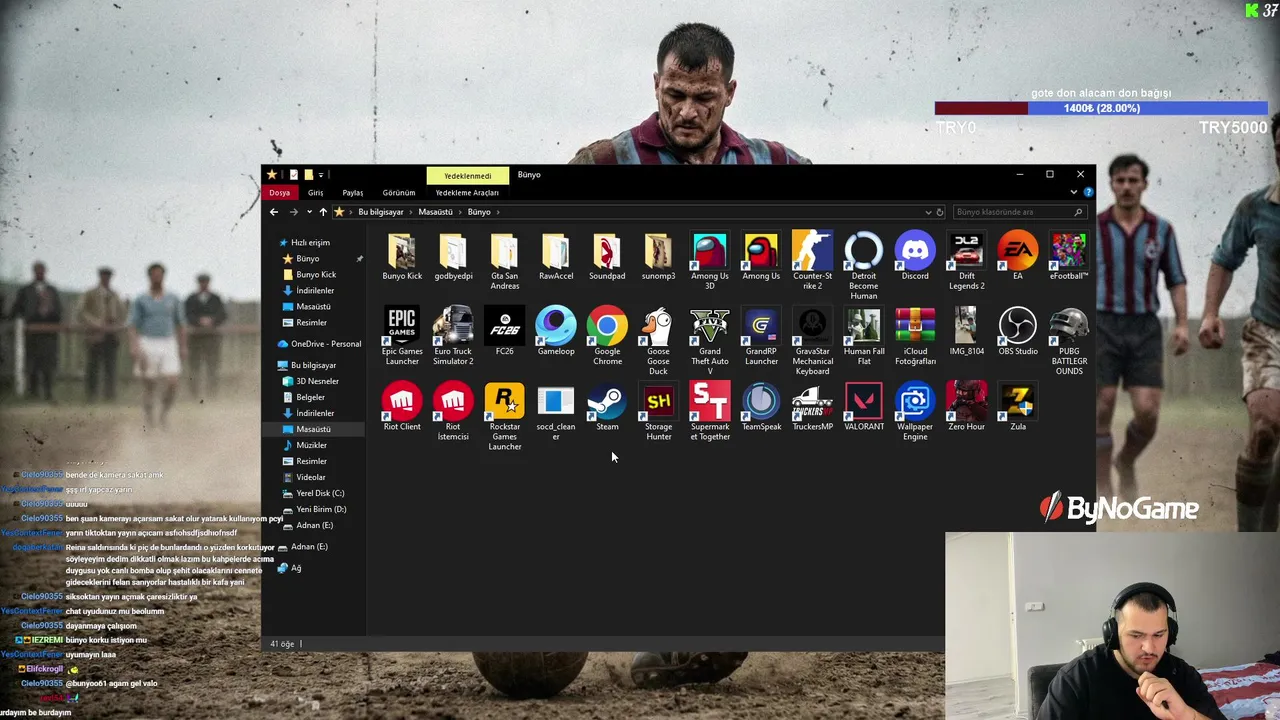Click the Human Fall Flat icon
The height and width of the screenshot is (720, 1280).
point(864,336)
